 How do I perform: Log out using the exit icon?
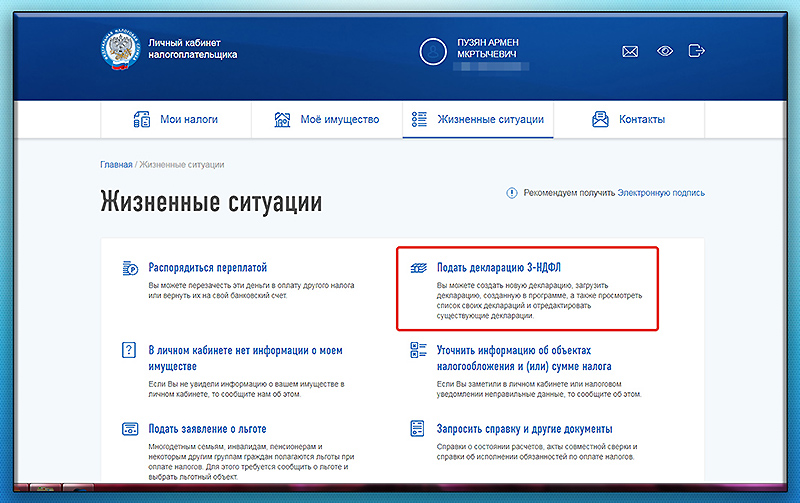(x=696, y=51)
